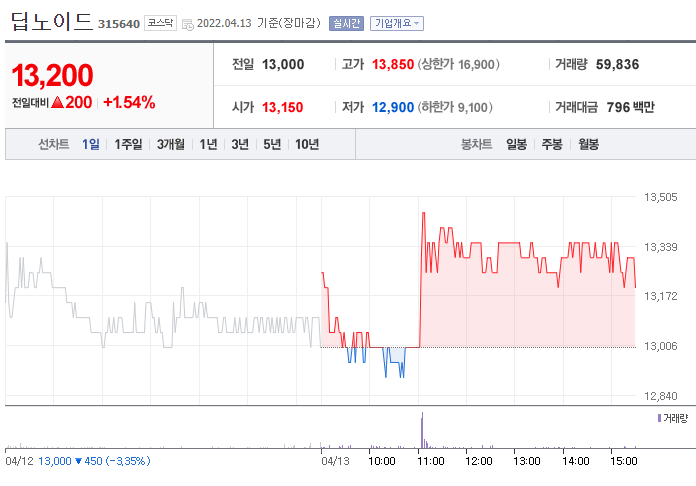Image resolution: width=696 pixels, height=486 pixels.
Task: Switch to the 월봉 candlestick chart
Action: pyautogui.click(x=588, y=144)
